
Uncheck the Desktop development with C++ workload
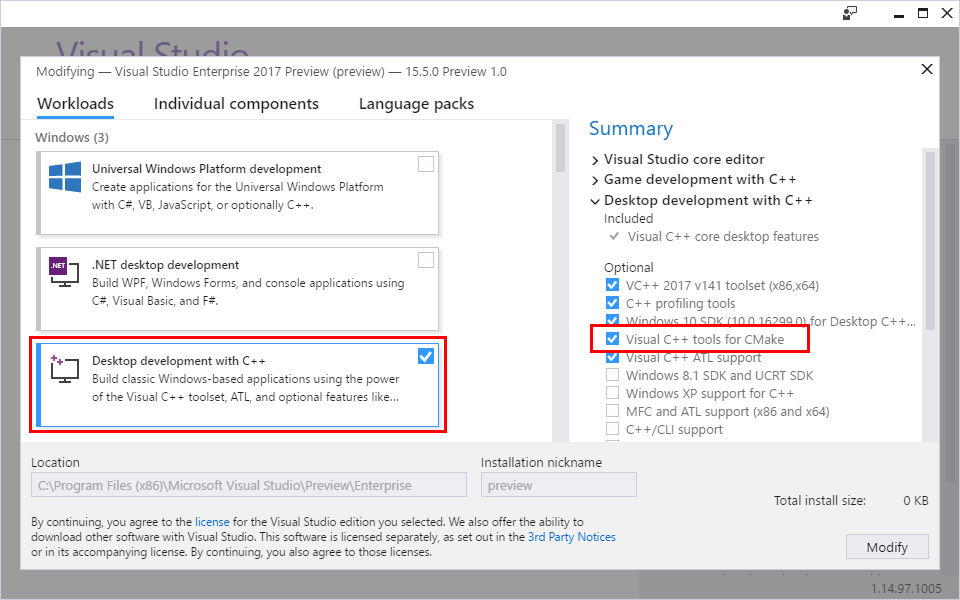[426, 356]
